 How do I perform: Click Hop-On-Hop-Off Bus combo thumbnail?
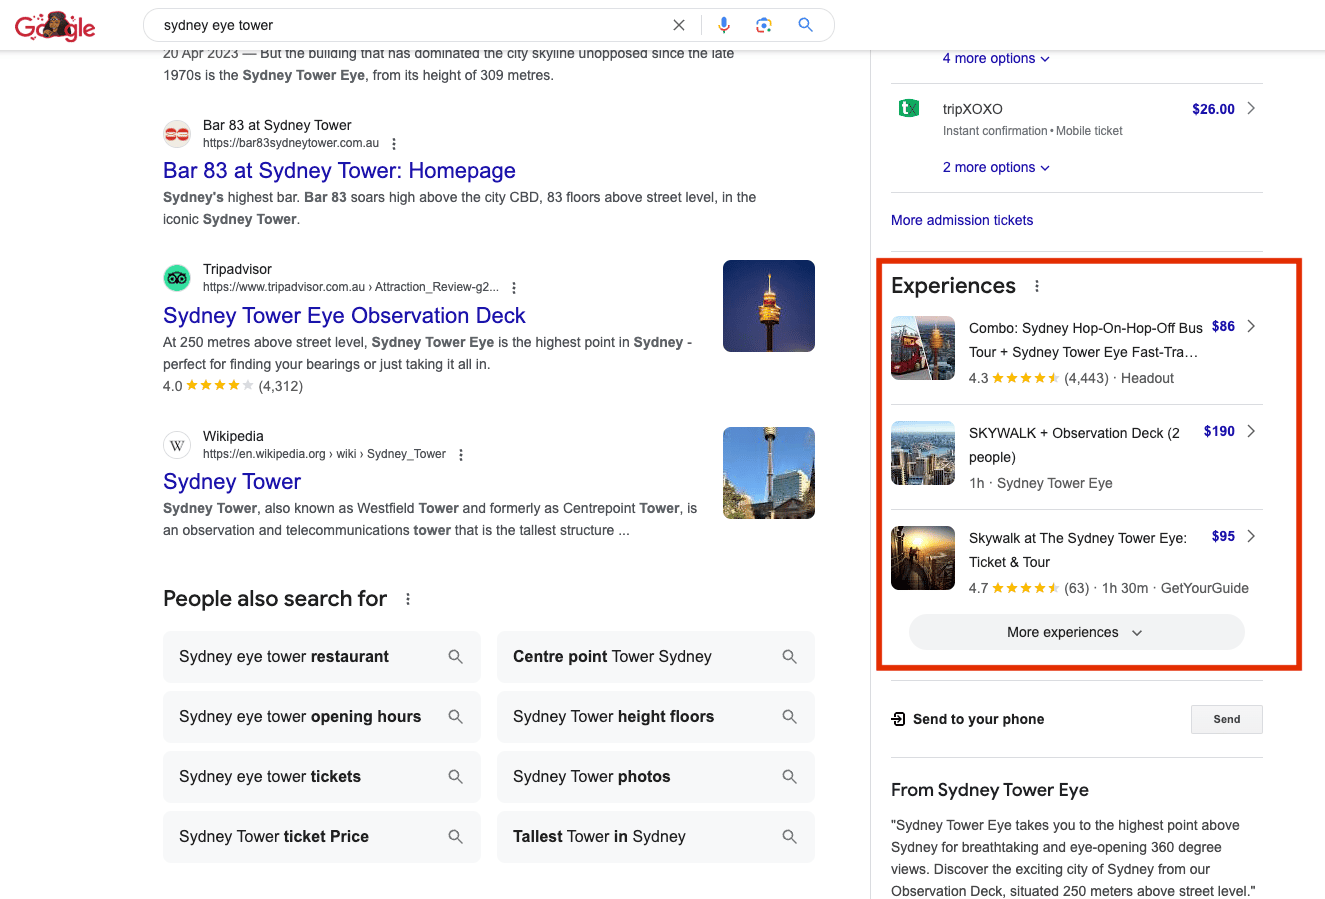tap(923, 348)
